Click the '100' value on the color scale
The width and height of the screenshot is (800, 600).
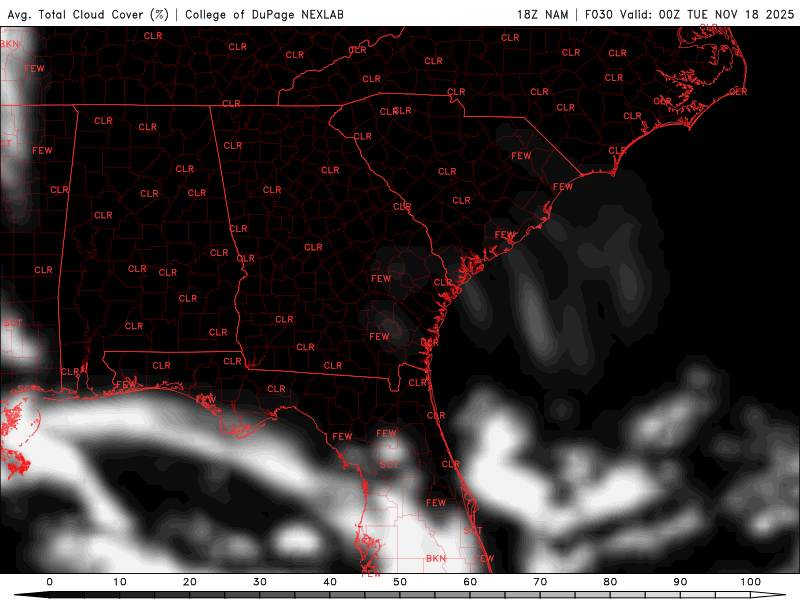(x=751, y=582)
